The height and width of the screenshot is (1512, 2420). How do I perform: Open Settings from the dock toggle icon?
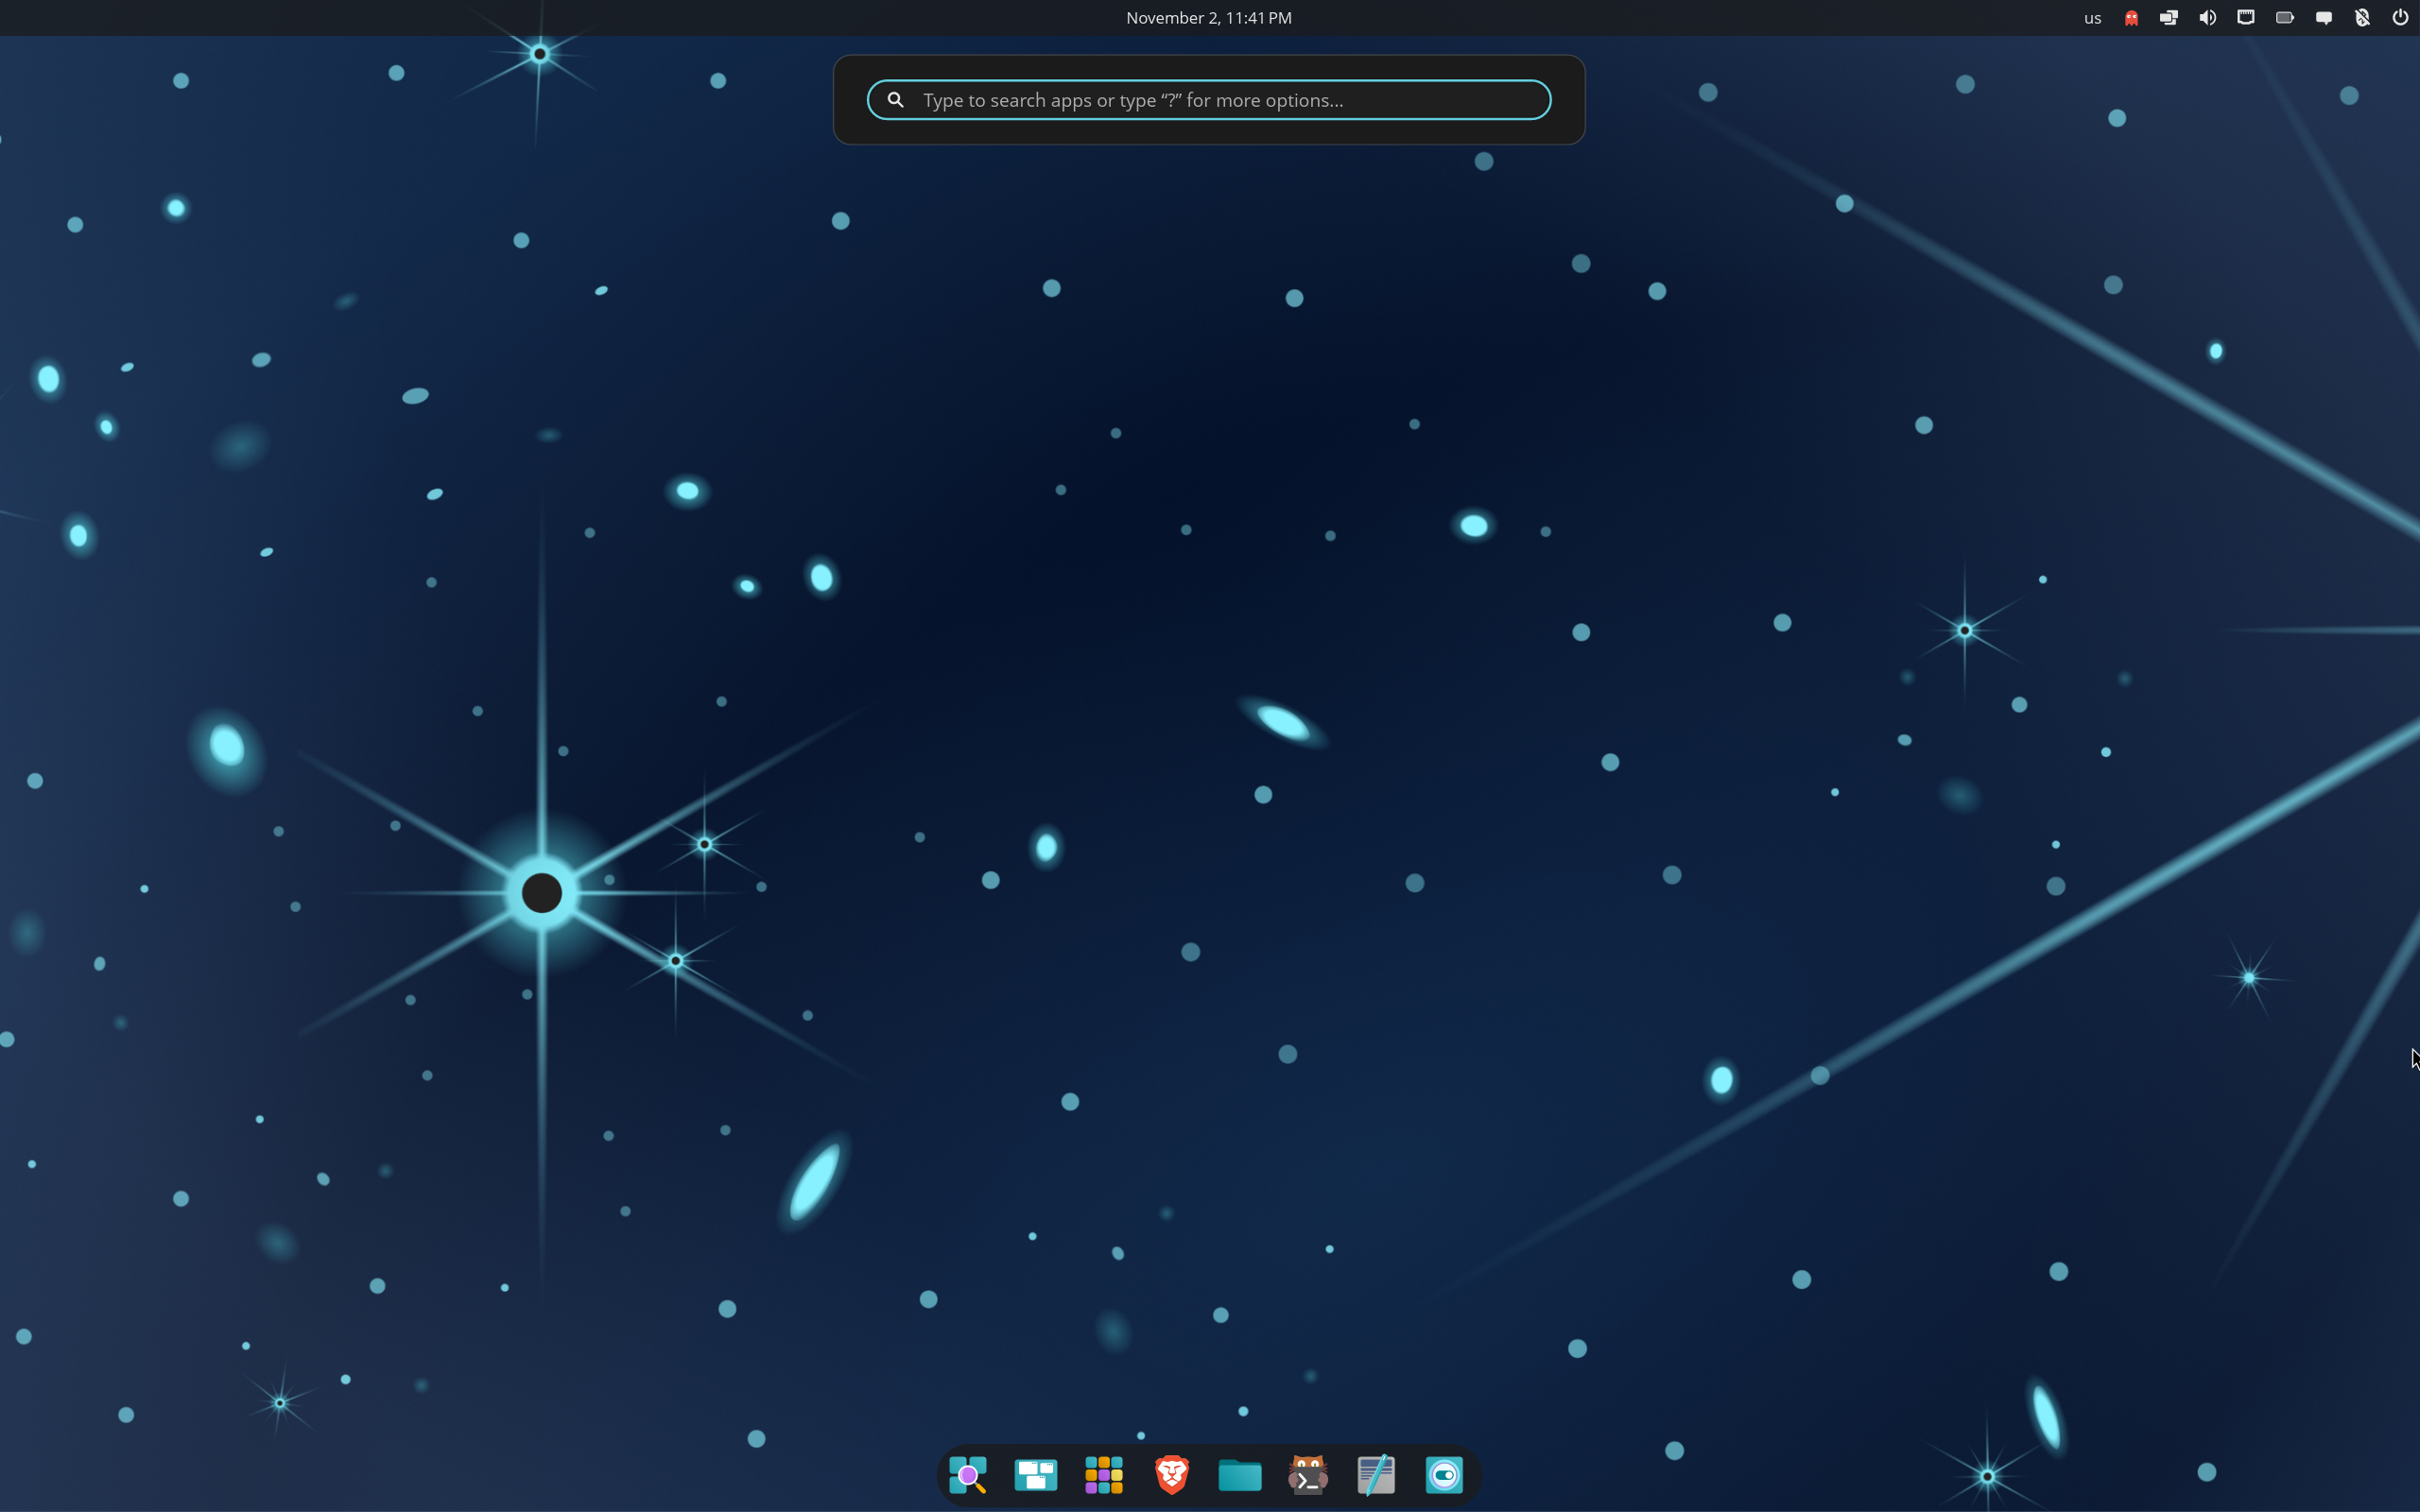coord(1444,1475)
